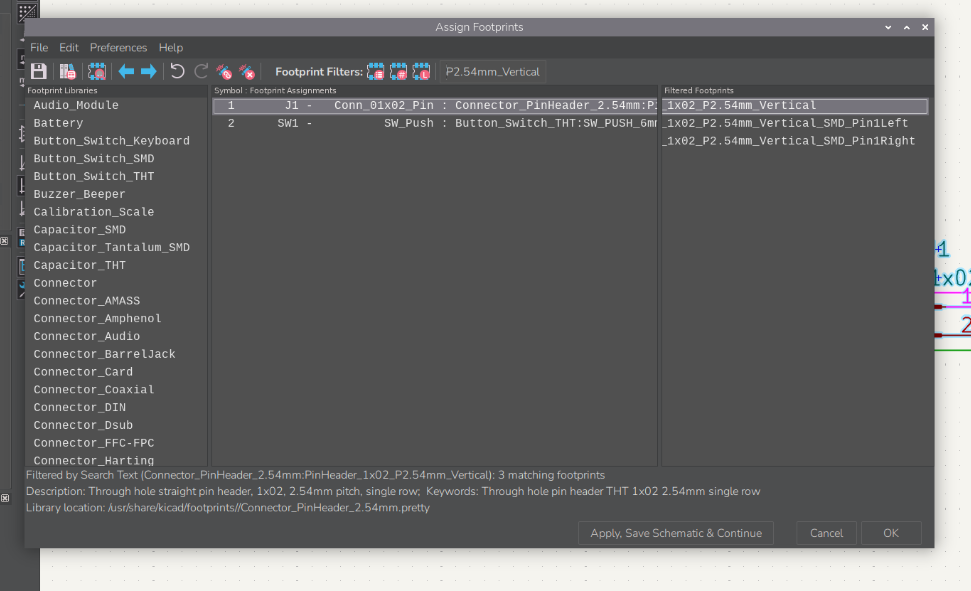
Task: Confirm assignments with the OK button
Action: (x=890, y=533)
